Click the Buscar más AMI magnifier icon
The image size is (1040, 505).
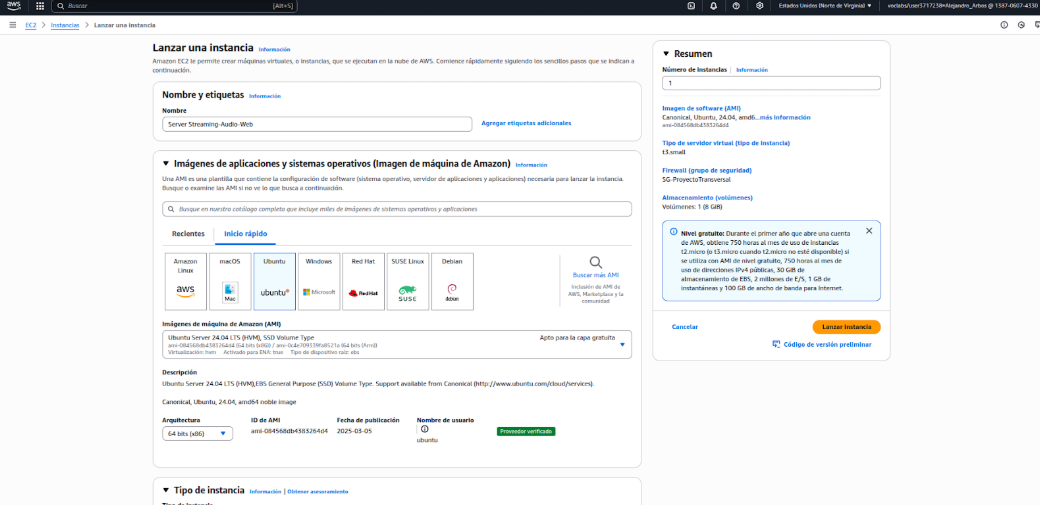click(595, 263)
